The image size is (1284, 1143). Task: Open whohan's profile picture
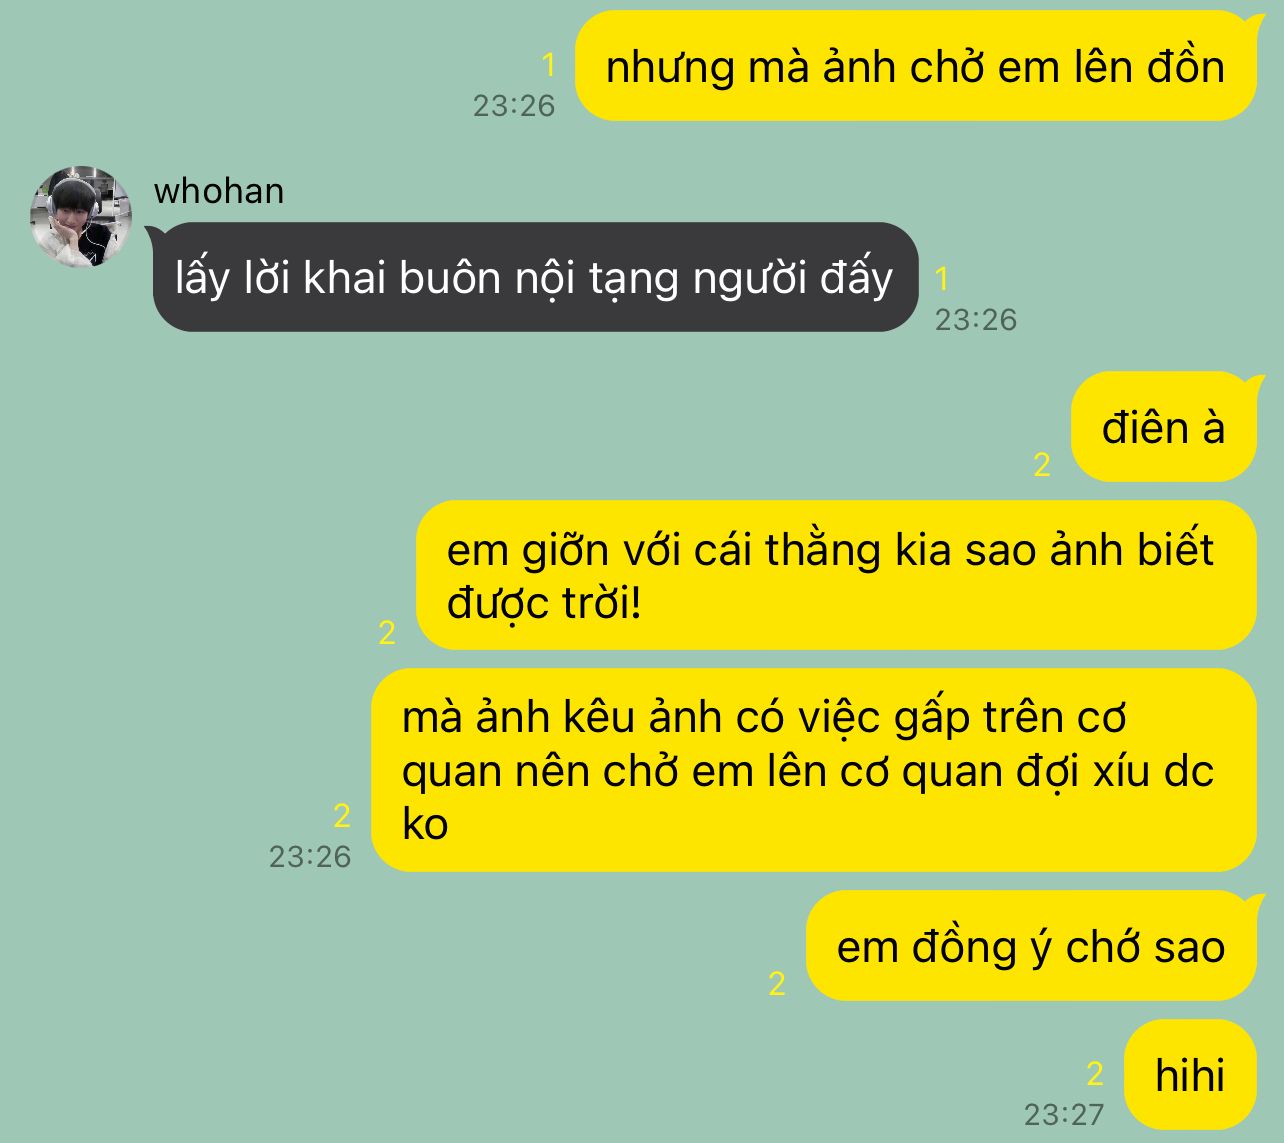coord(81,216)
